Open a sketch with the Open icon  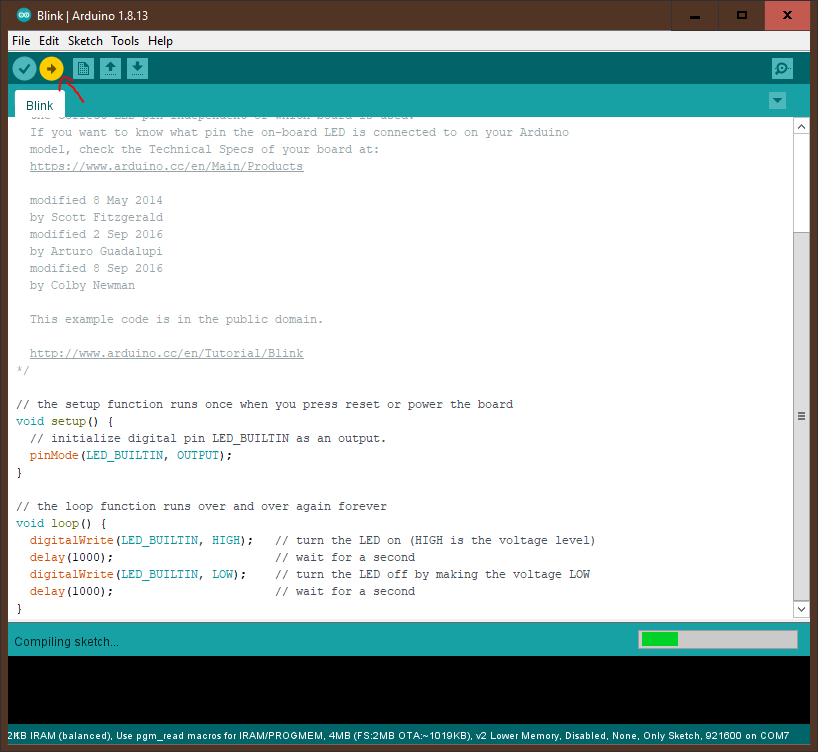tap(110, 68)
